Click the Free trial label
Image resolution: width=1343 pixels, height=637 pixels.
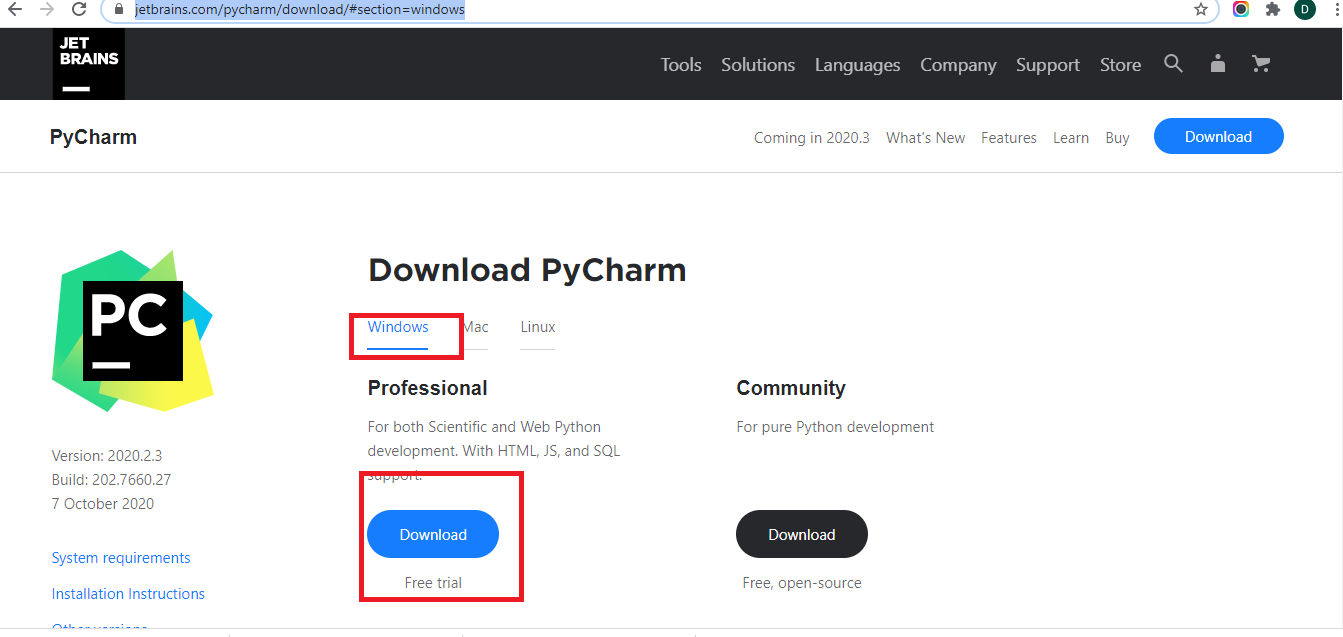(x=433, y=583)
